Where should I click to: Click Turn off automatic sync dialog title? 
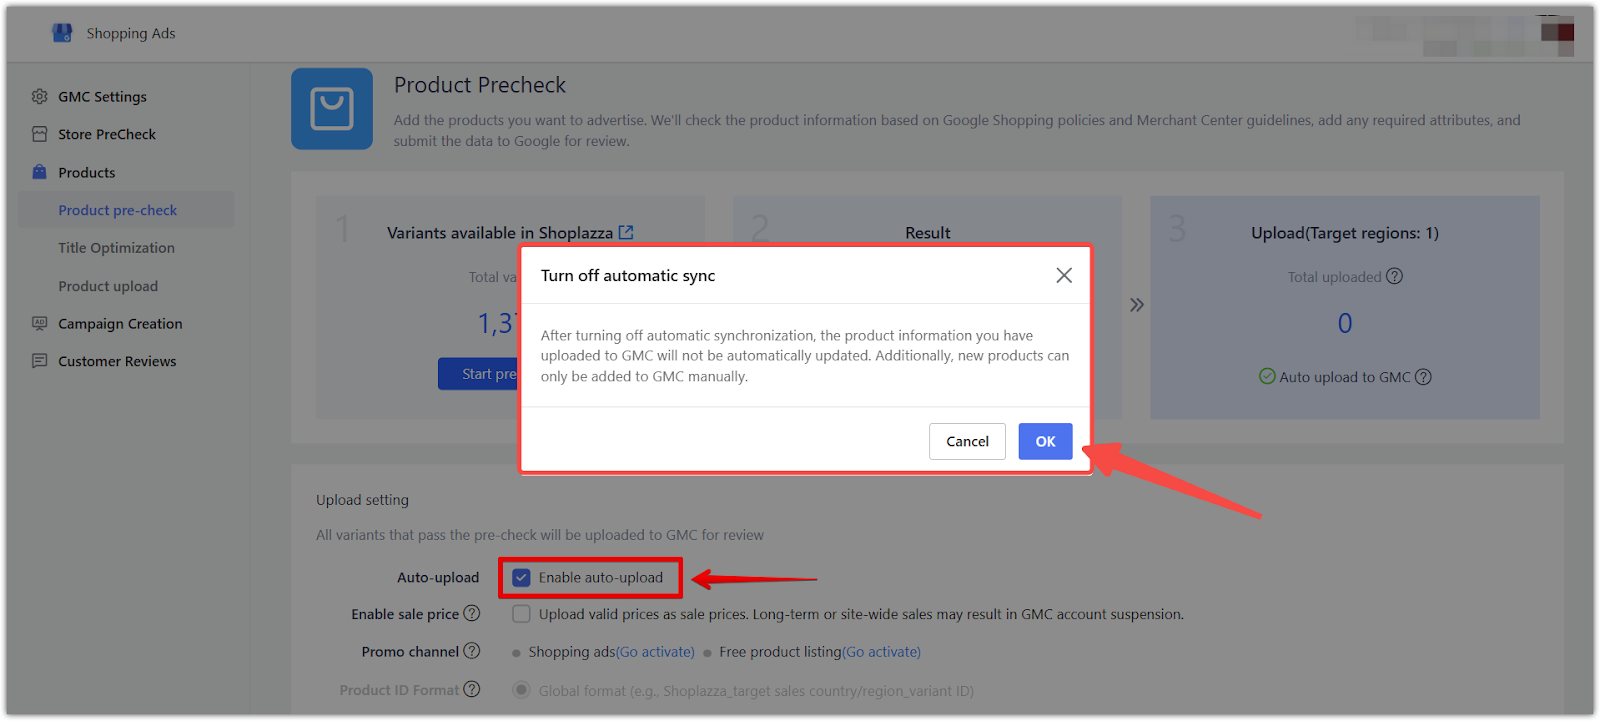click(628, 275)
